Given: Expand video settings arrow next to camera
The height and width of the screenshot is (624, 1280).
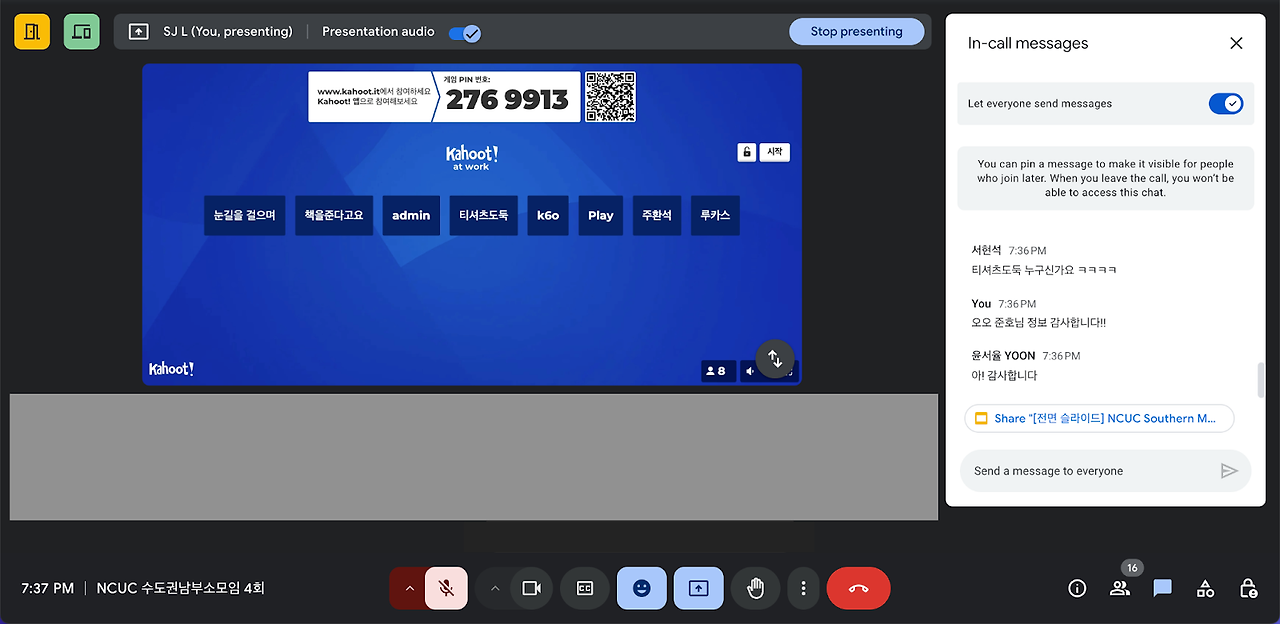Looking at the screenshot, I should click(x=494, y=589).
